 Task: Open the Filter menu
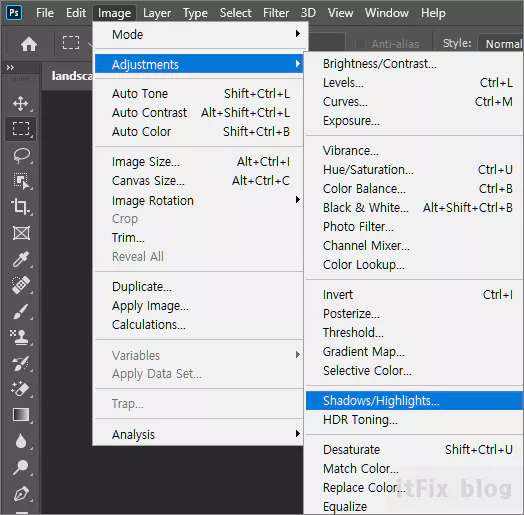pyautogui.click(x=276, y=13)
